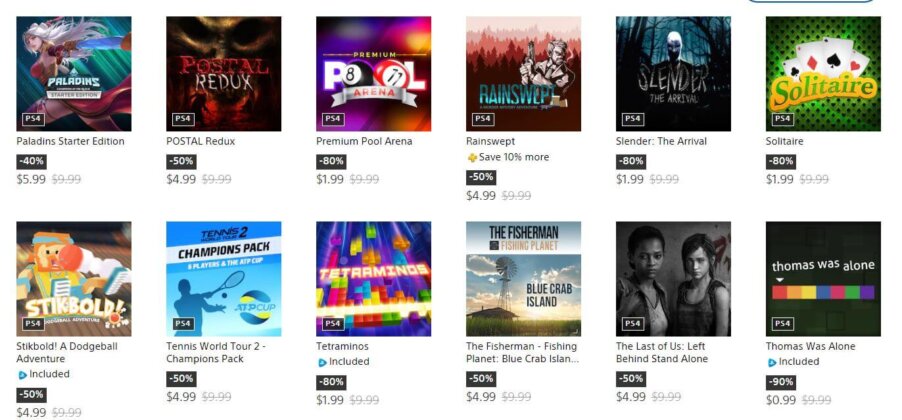
Task: Open the Paladins Starter Edition cover art
Action: pyautogui.click(x=74, y=74)
